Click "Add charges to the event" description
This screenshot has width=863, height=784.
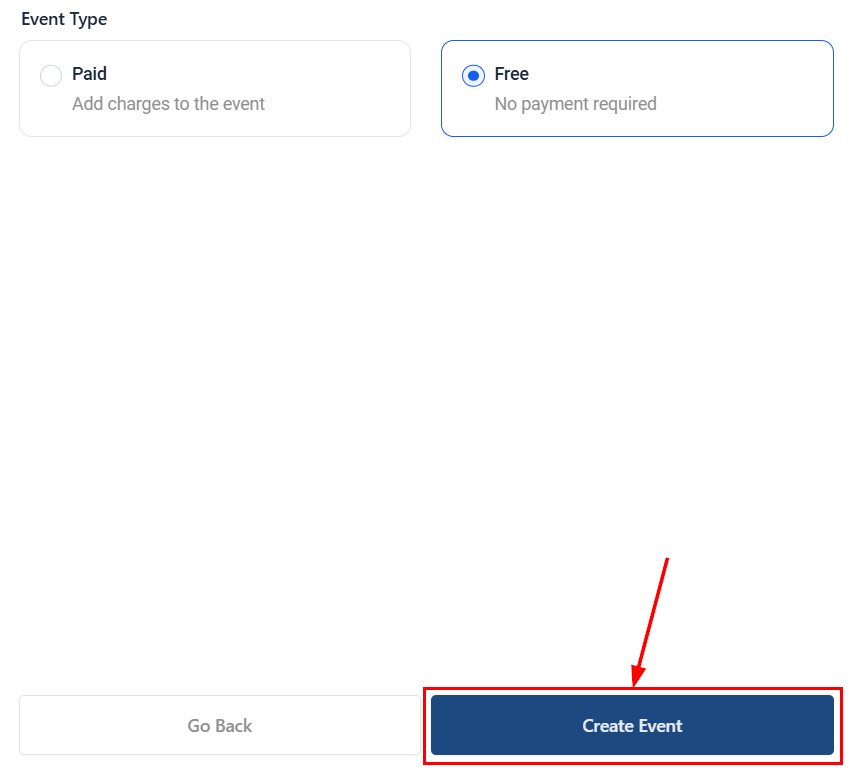[168, 104]
